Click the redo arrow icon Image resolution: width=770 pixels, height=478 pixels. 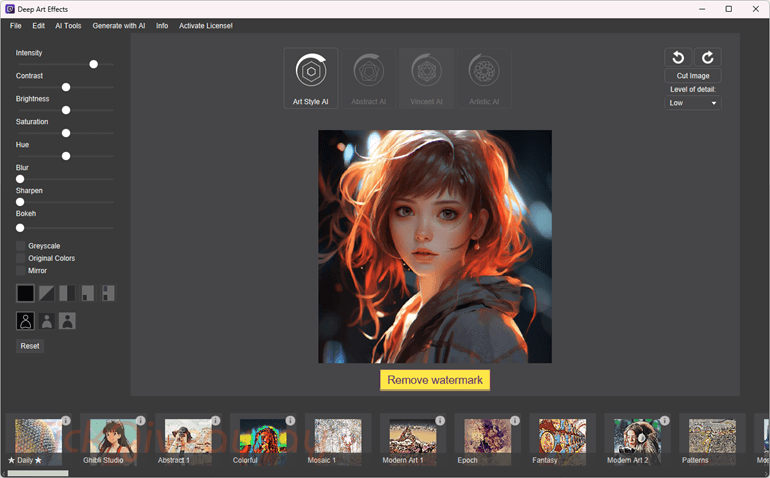pos(708,57)
